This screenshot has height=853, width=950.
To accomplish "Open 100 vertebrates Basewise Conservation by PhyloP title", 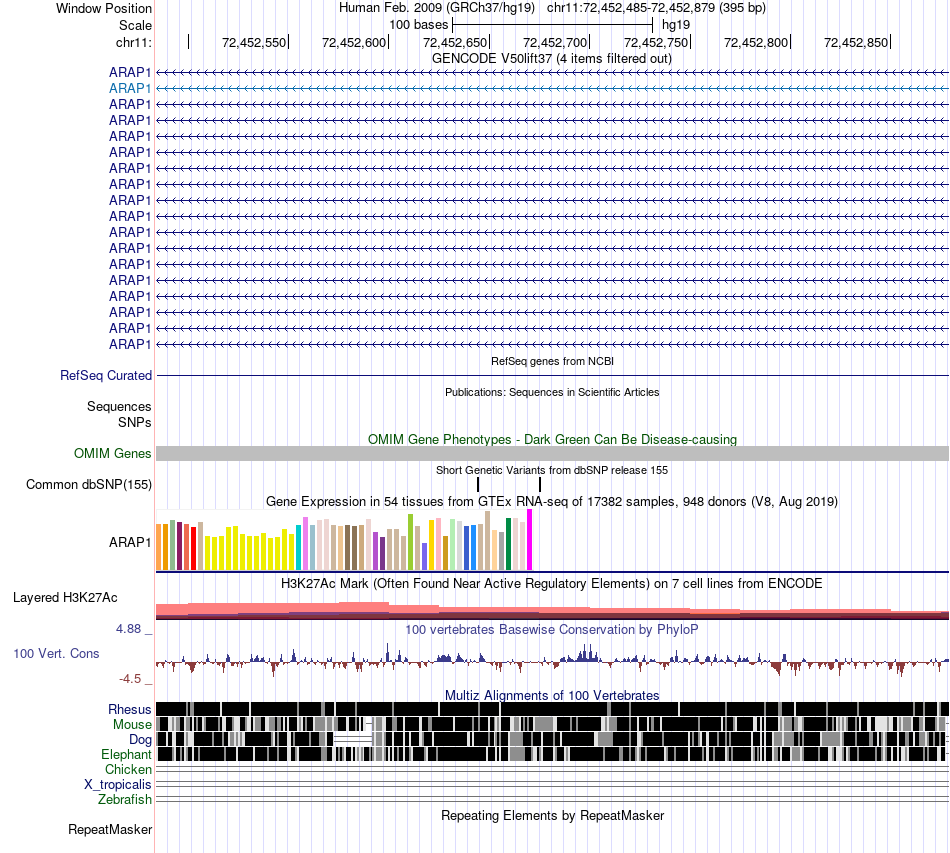I will click(x=552, y=629).
